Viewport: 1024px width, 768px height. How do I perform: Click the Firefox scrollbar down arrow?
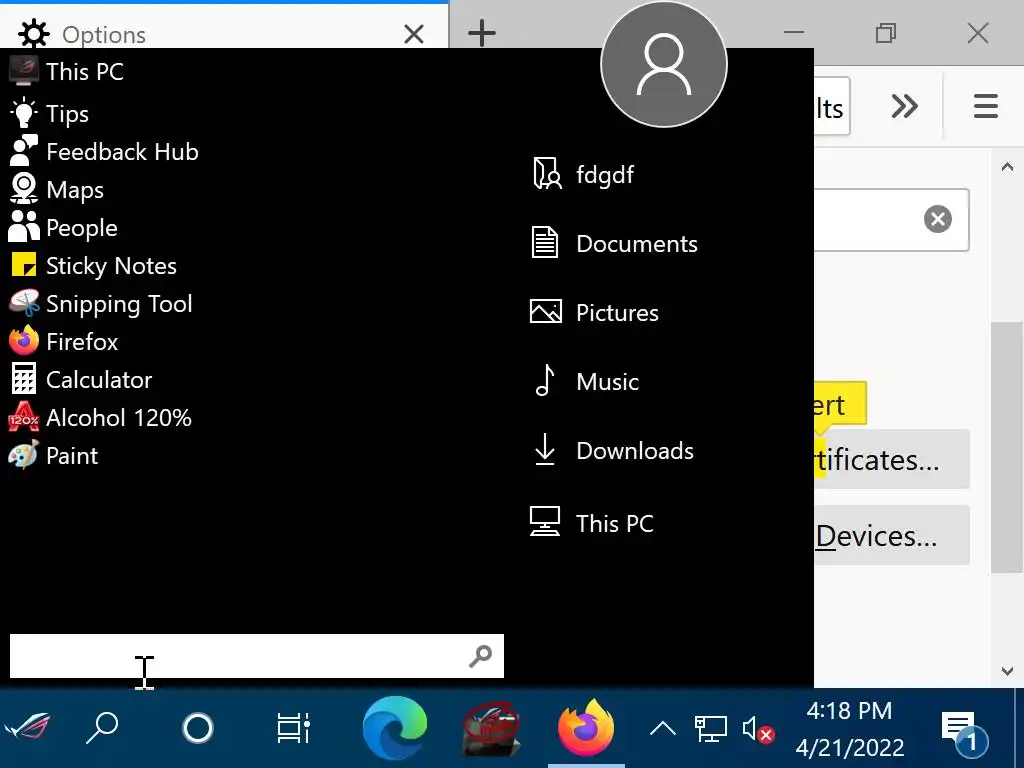tap(1007, 671)
